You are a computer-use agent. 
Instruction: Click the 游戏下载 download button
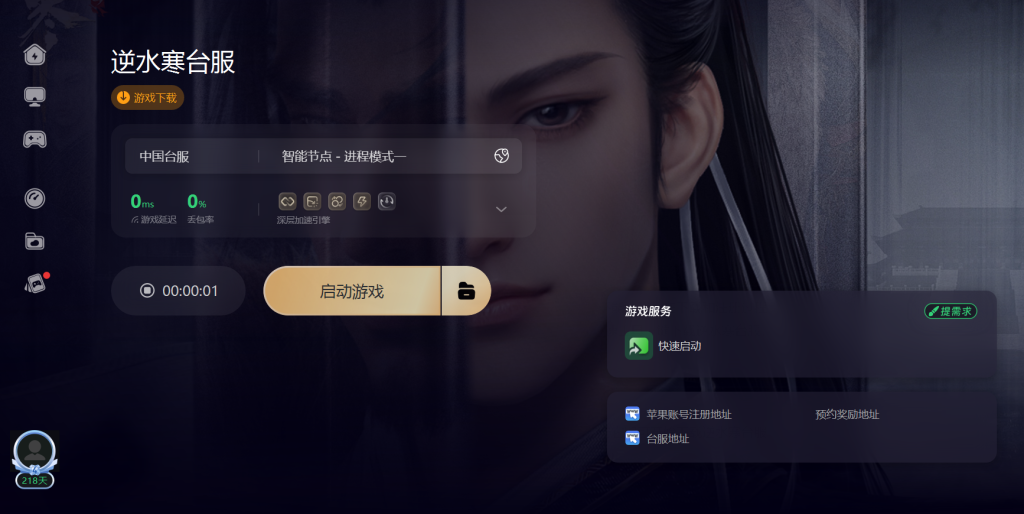147,97
